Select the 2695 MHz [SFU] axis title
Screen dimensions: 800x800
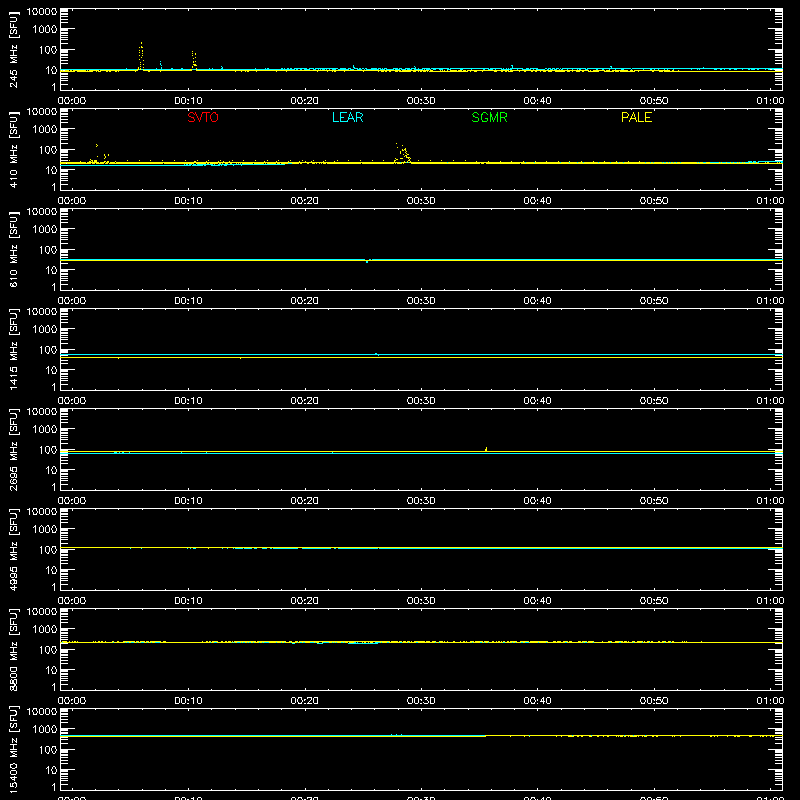coord(14,449)
